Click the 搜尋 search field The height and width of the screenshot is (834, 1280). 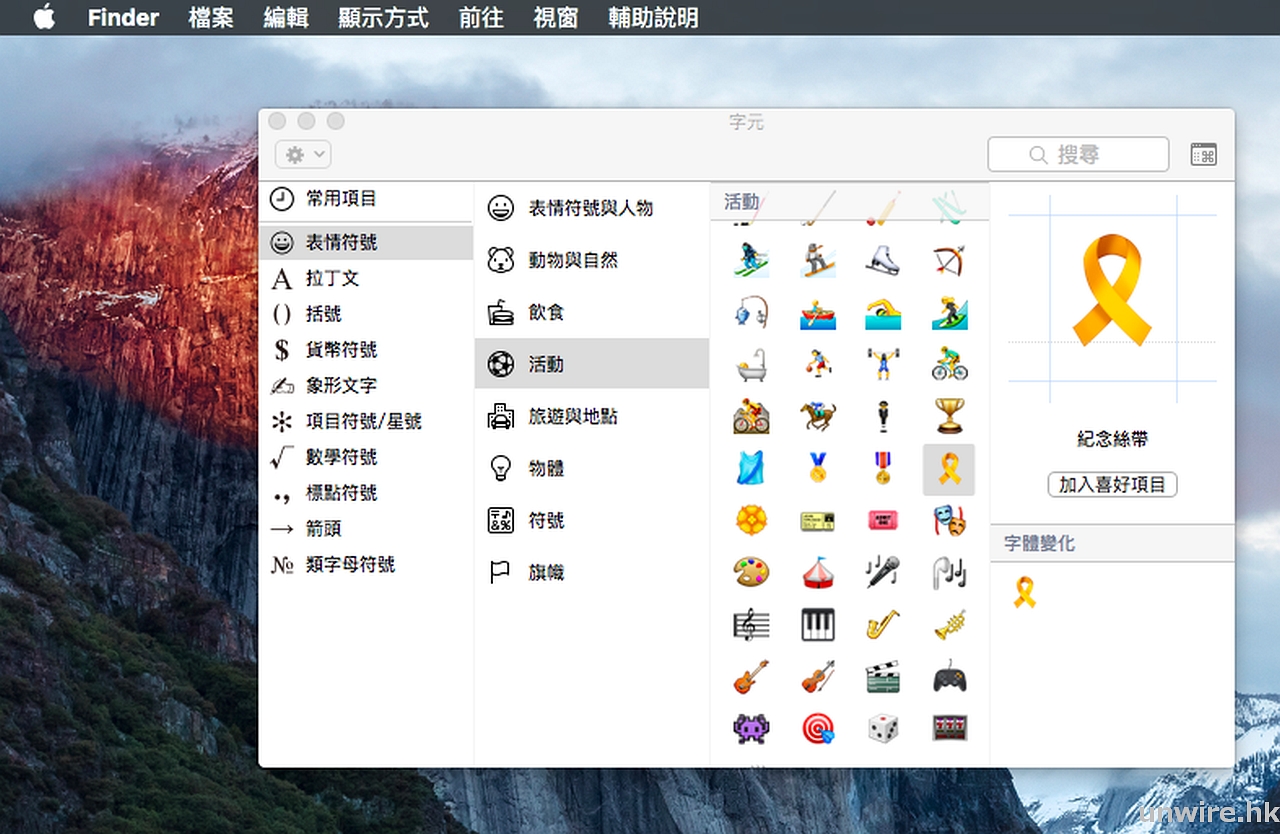point(1078,155)
